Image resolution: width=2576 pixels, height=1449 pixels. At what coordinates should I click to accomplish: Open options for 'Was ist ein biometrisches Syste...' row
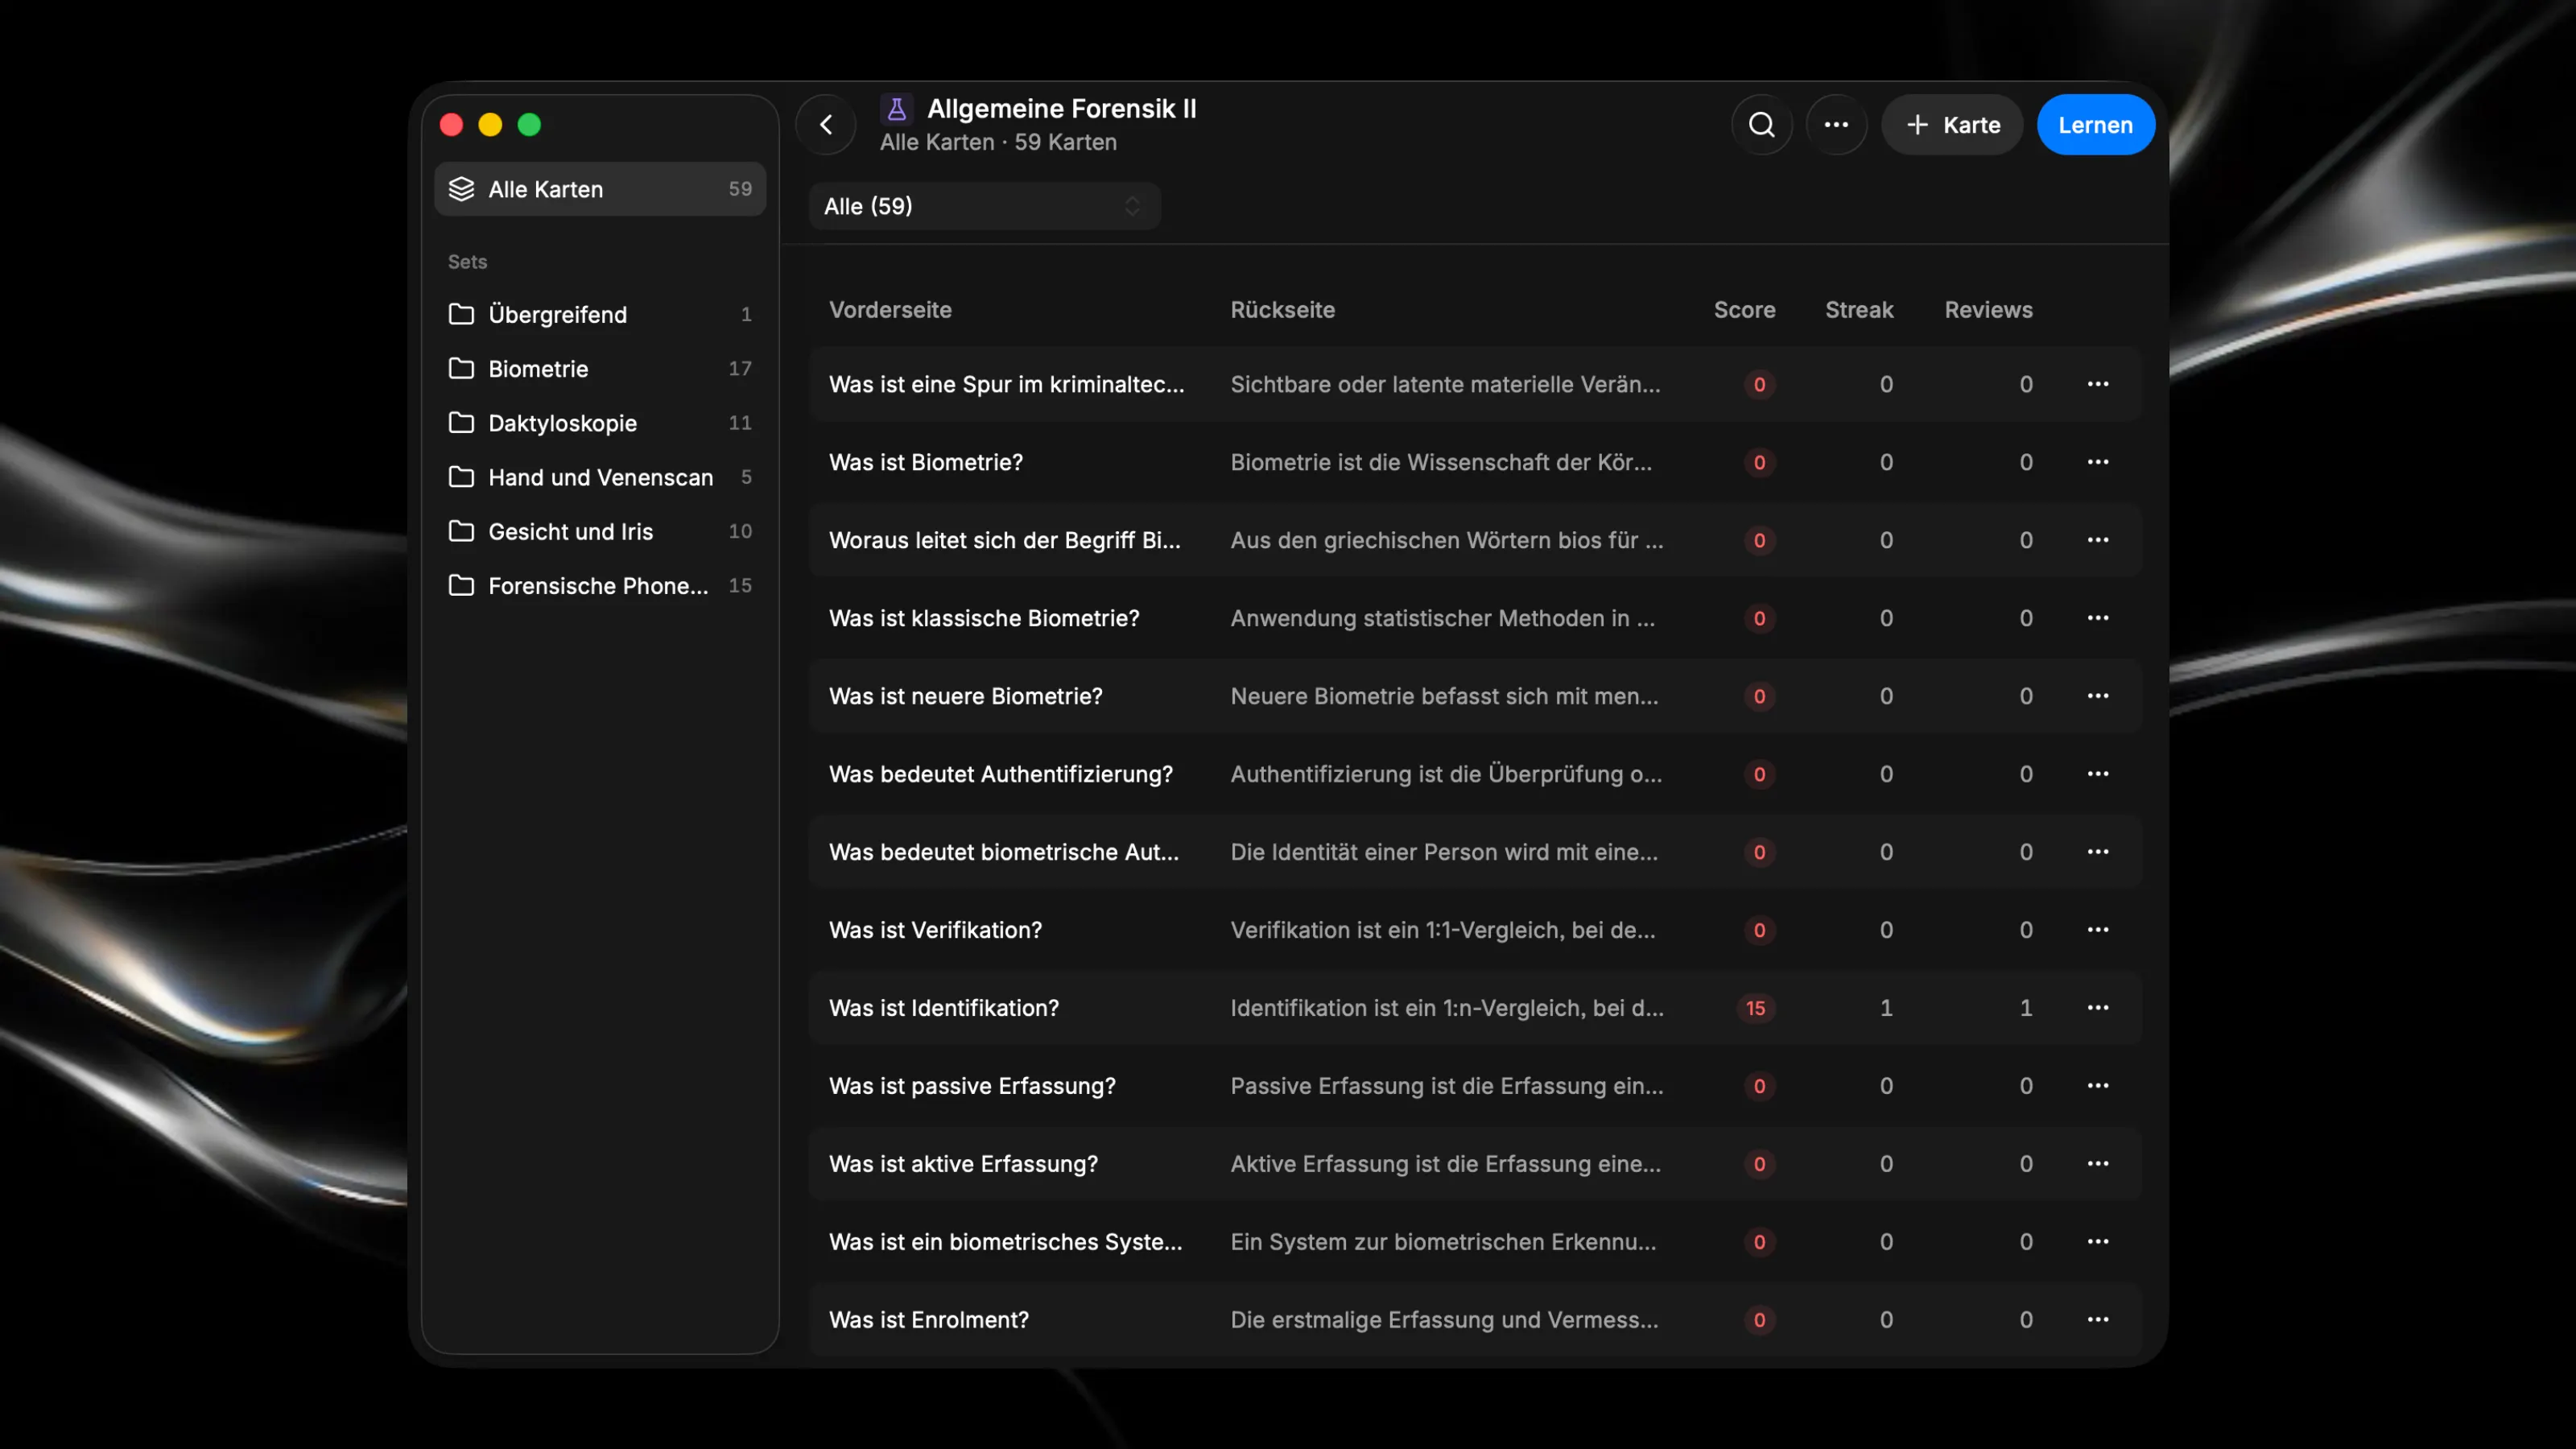[x=2098, y=1242]
